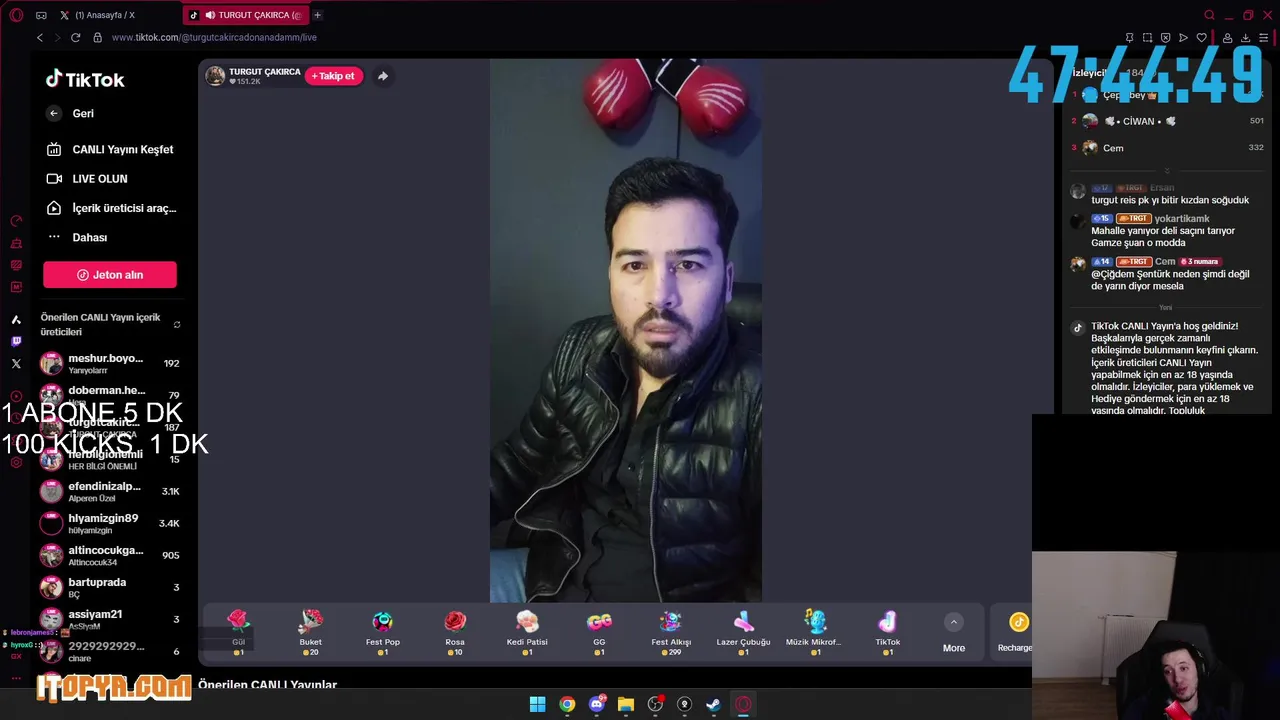This screenshot has width=1280, height=720.
Task: Open altincocukga... live stream
Action: pyautogui.click(x=109, y=555)
